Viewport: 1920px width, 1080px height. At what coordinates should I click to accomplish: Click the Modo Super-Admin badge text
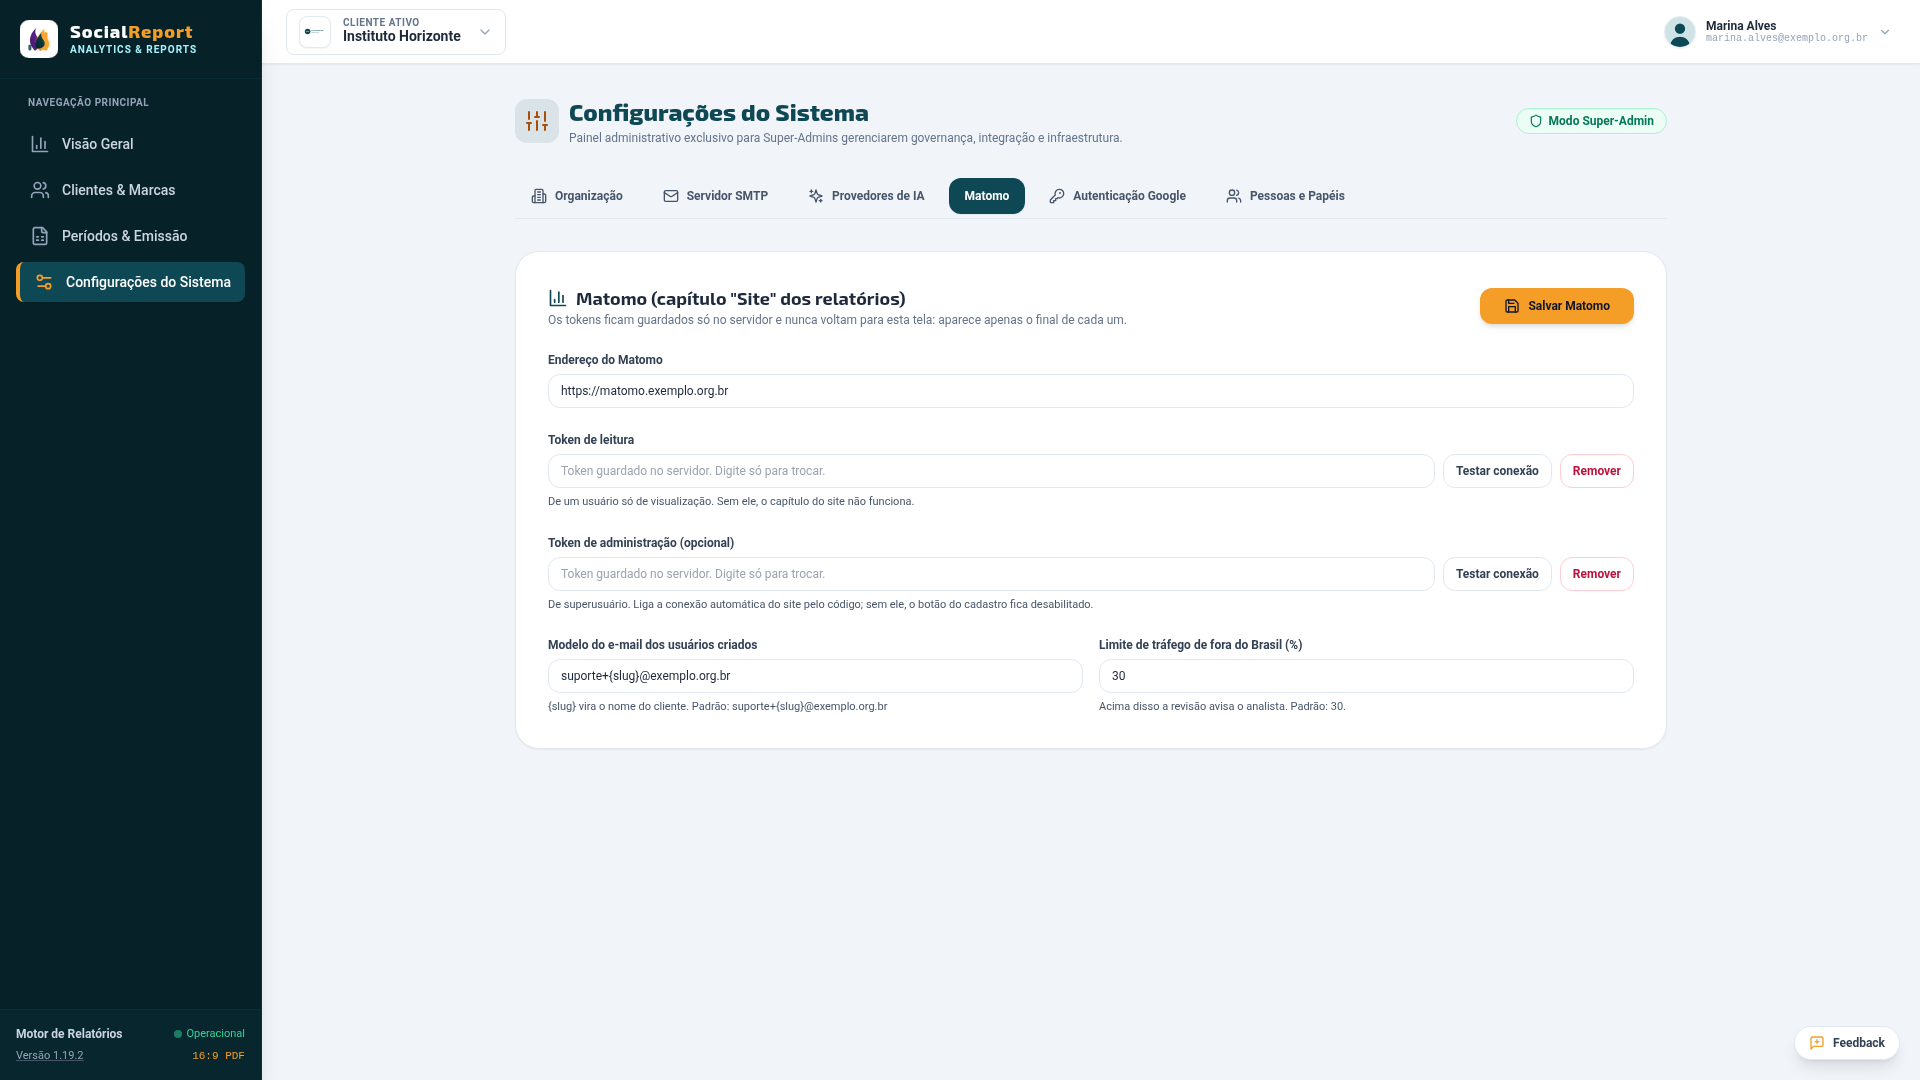tap(1600, 121)
